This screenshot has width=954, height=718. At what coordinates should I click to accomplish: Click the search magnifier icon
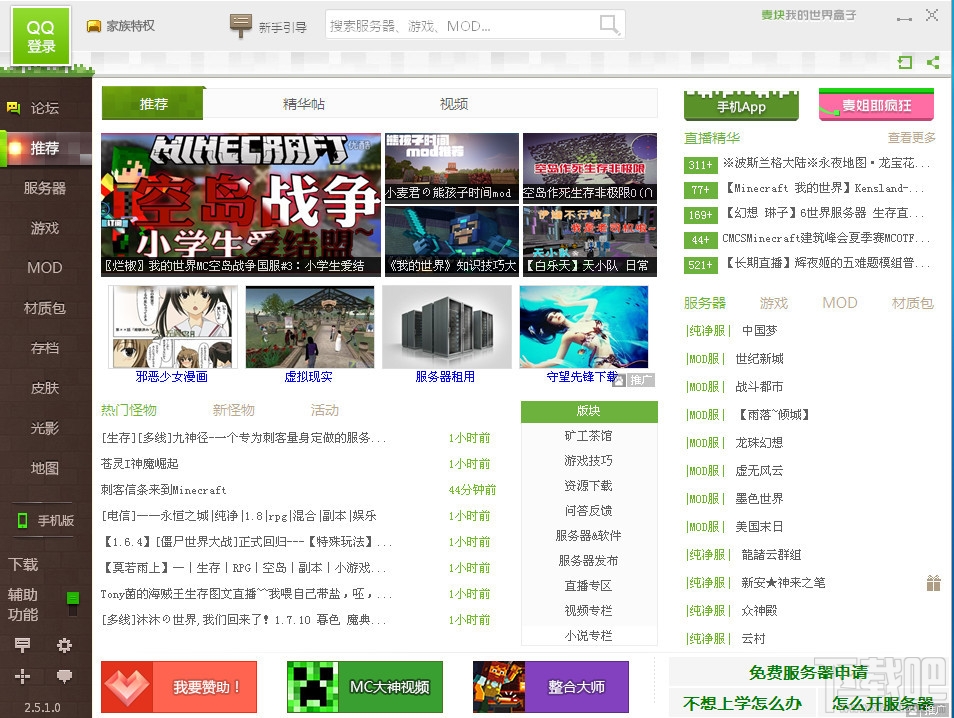click(x=609, y=25)
